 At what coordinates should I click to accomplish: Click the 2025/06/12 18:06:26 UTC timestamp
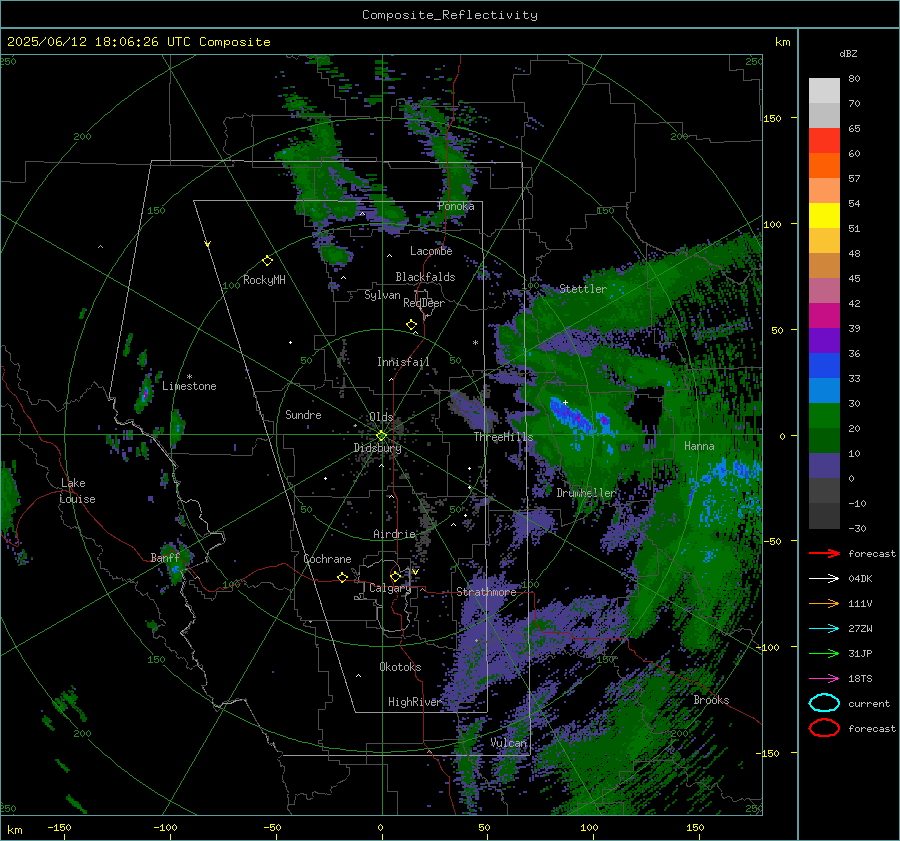coord(138,42)
